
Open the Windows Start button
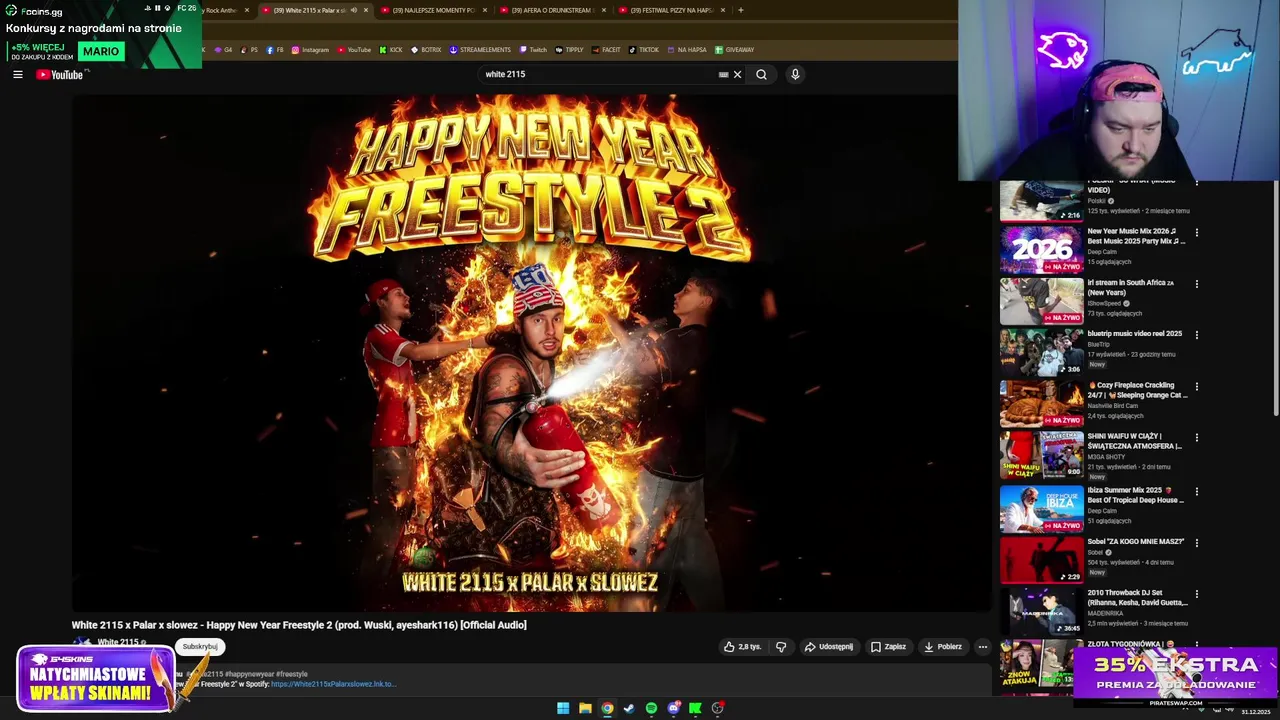pos(563,708)
